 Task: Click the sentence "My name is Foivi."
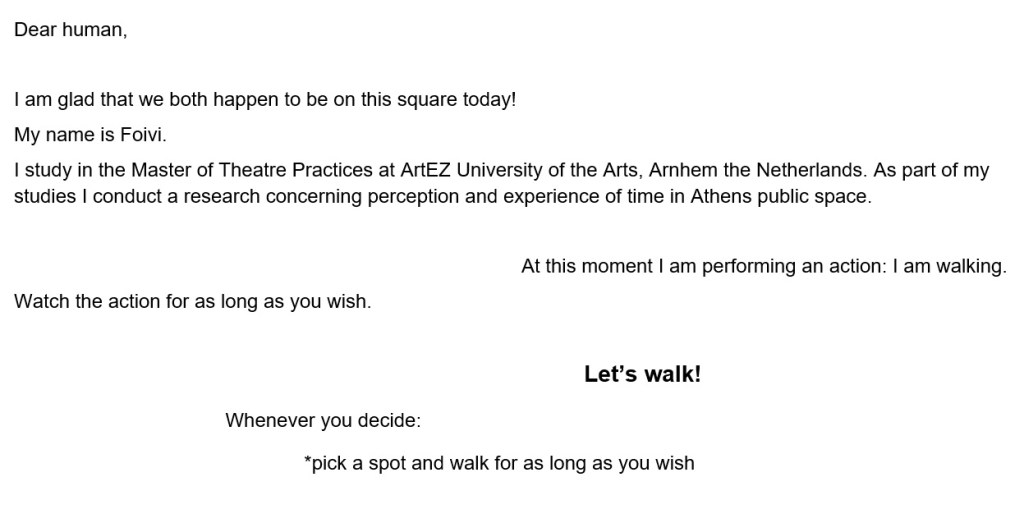[x=83, y=135]
